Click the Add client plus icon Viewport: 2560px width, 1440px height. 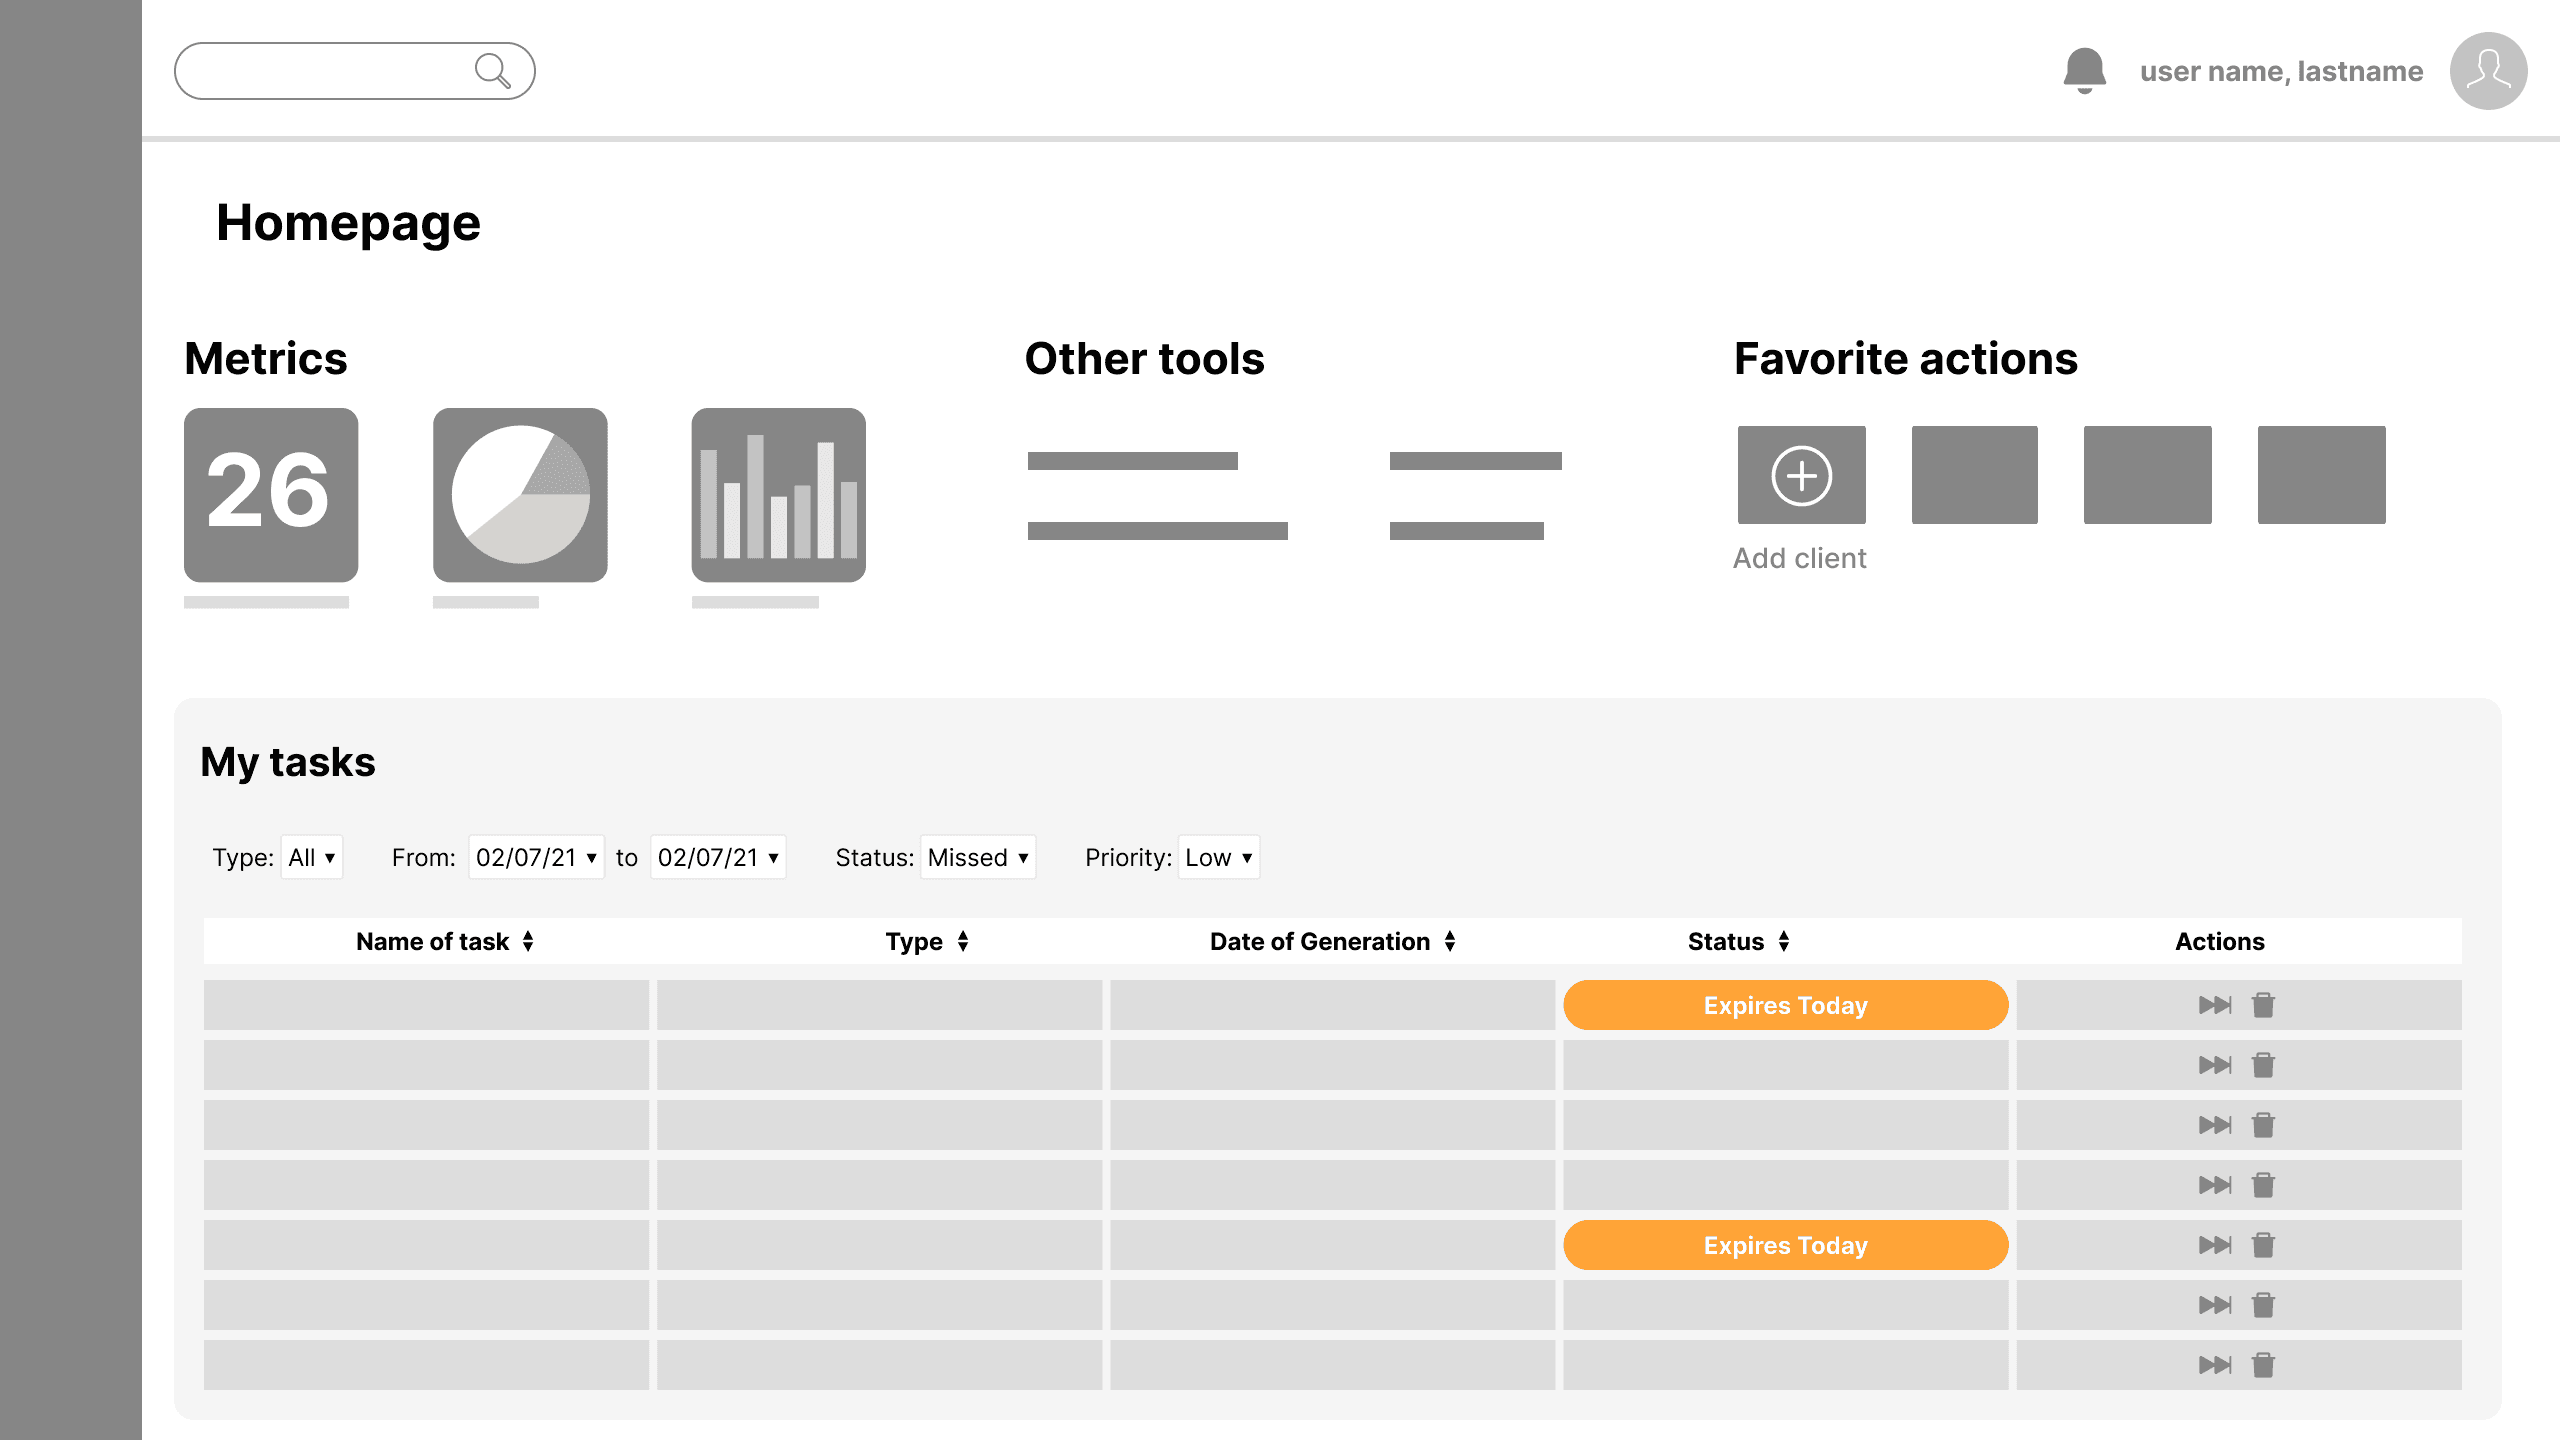click(x=1801, y=475)
